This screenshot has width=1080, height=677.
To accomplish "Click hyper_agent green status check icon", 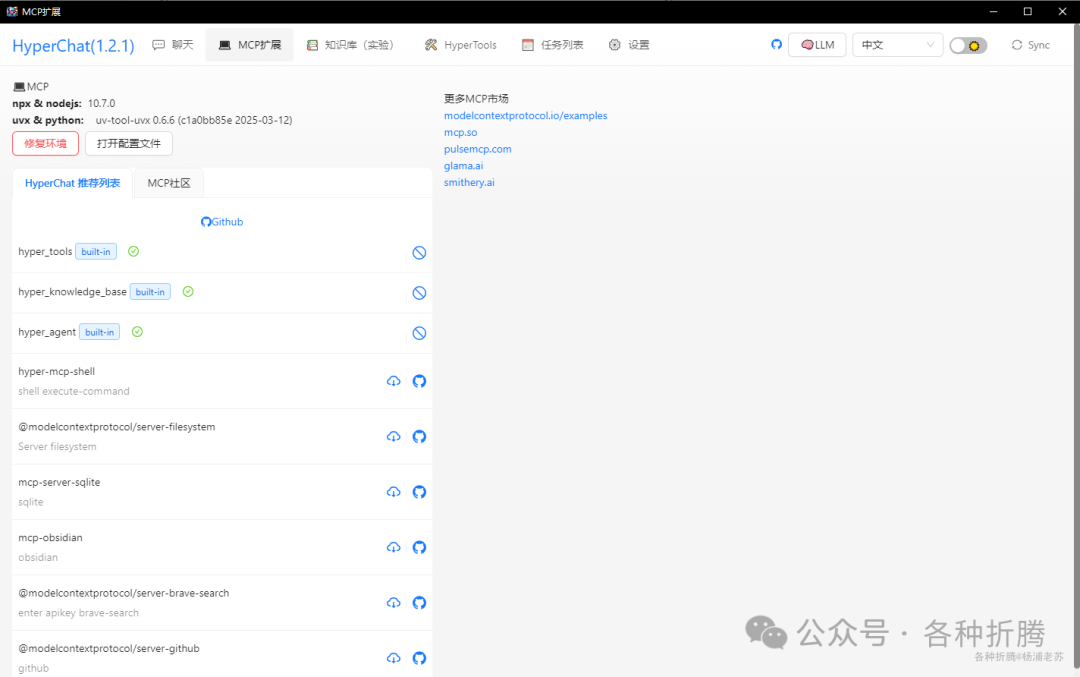I will (x=137, y=332).
